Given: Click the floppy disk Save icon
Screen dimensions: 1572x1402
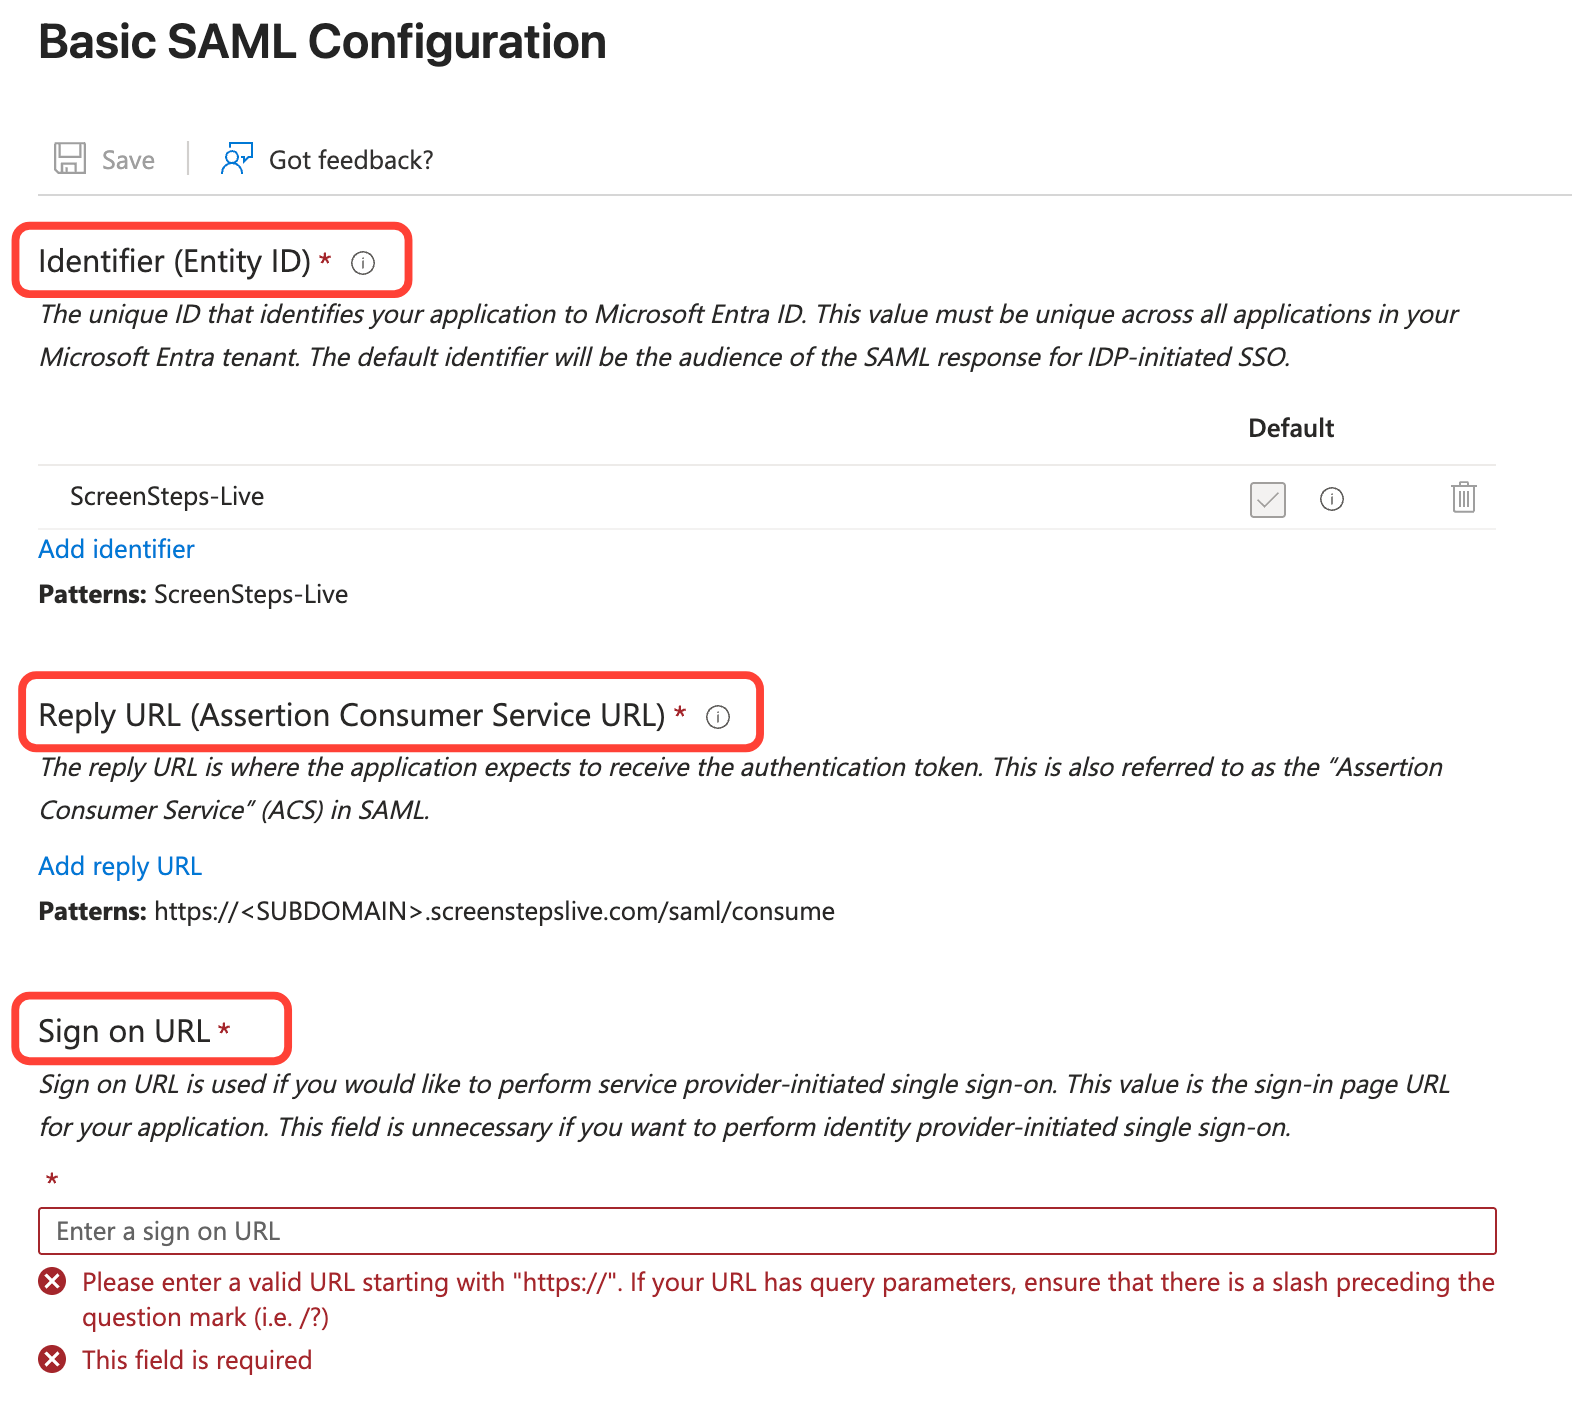Looking at the screenshot, I should [x=69, y=159].
